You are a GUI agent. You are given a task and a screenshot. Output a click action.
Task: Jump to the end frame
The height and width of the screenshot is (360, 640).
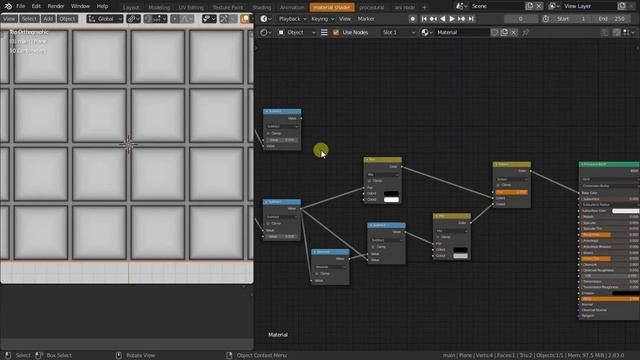pyautogui.click(x=471, y=19)
